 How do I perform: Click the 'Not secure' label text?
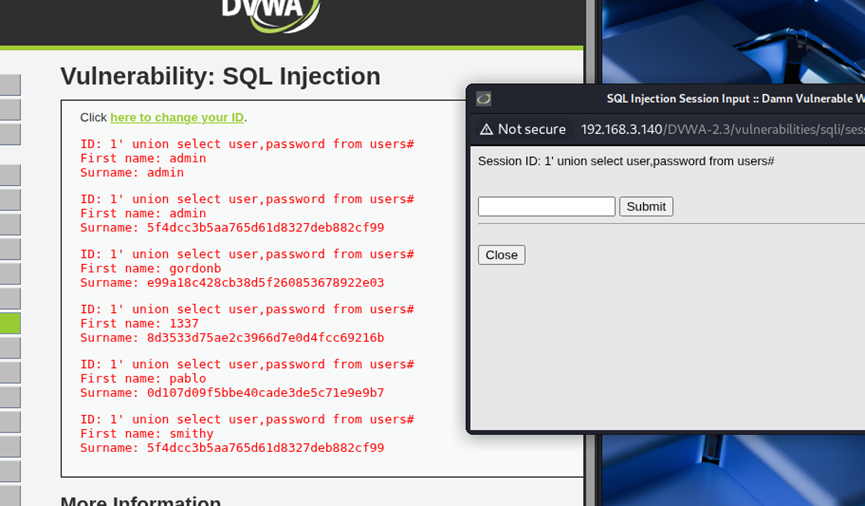click(532, 129)
